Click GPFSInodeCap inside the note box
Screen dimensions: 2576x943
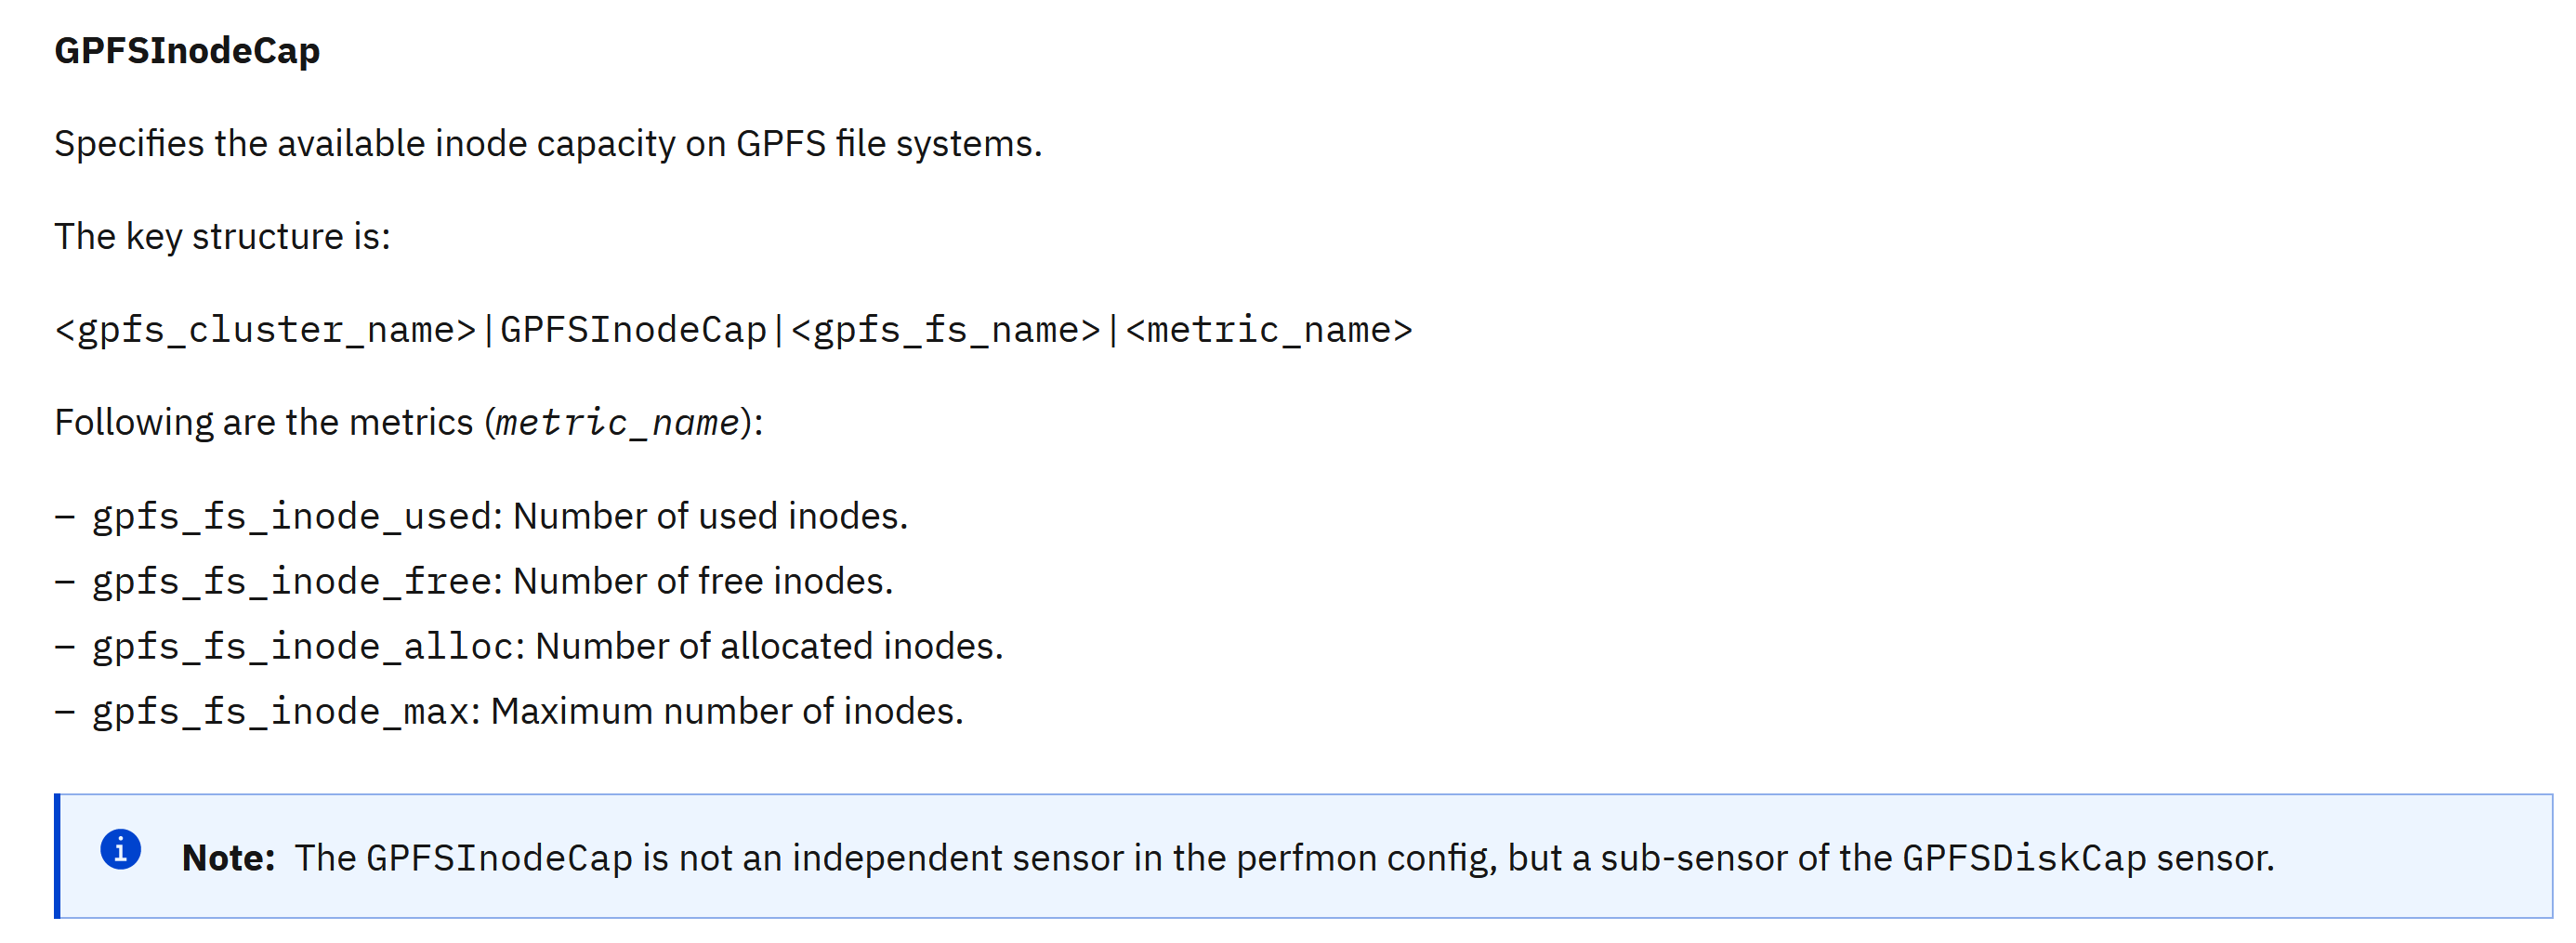(499, 858)
